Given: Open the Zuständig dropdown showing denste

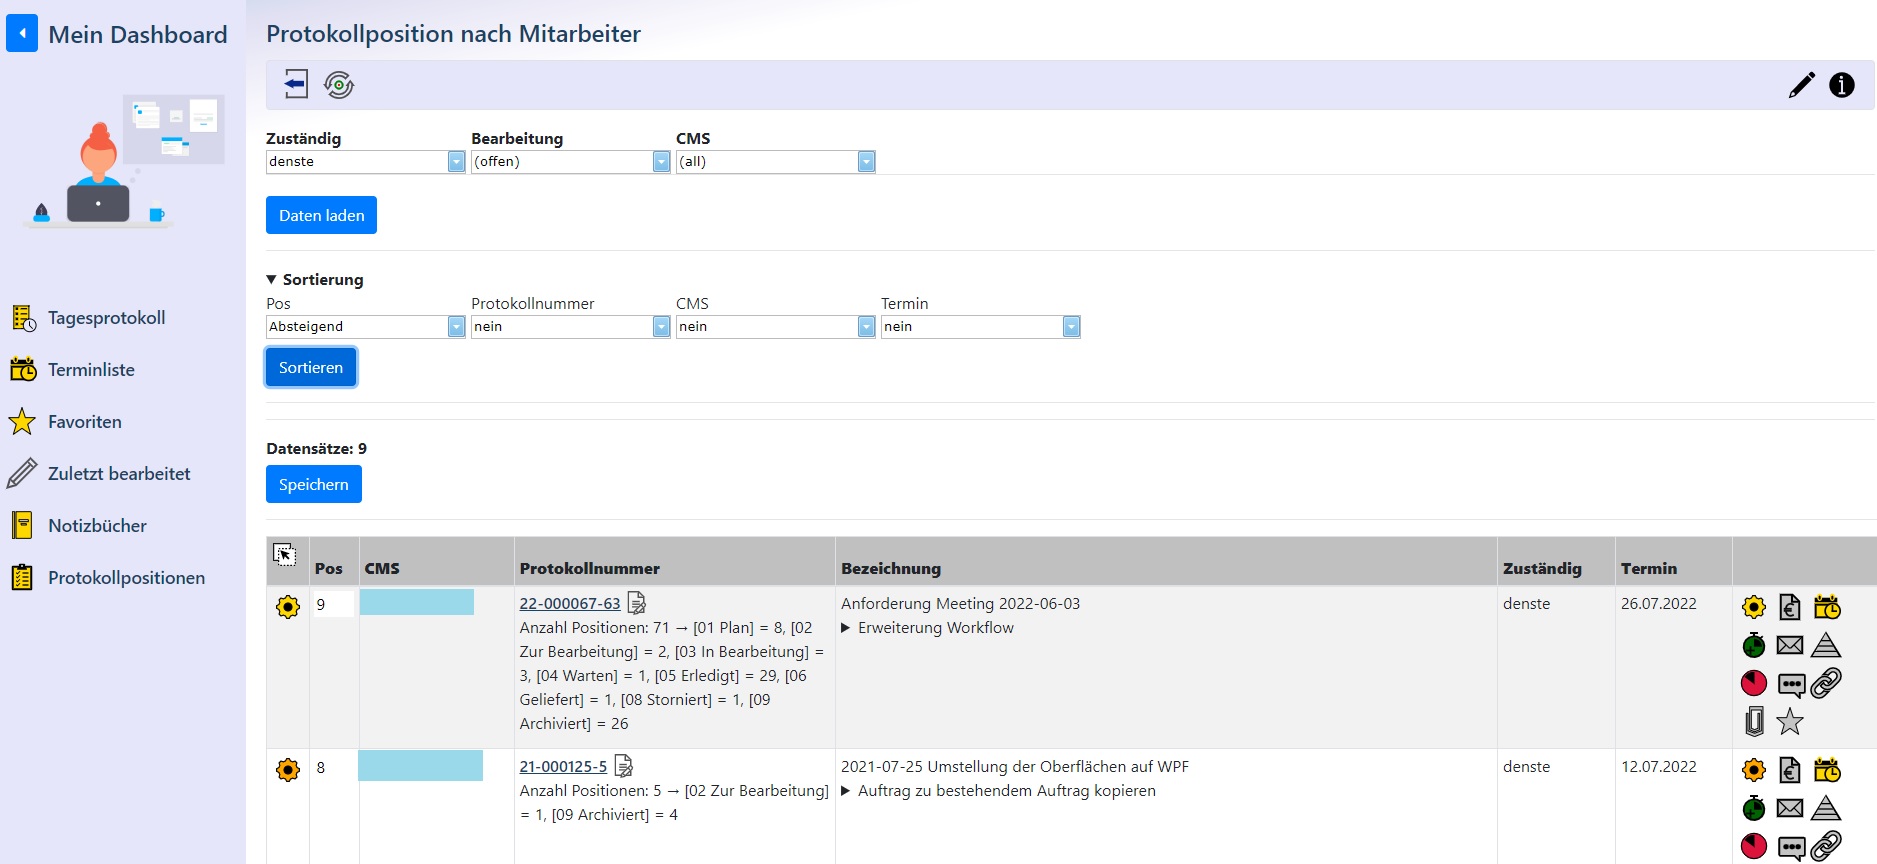Looking at the screenshot, I should 365,162.
